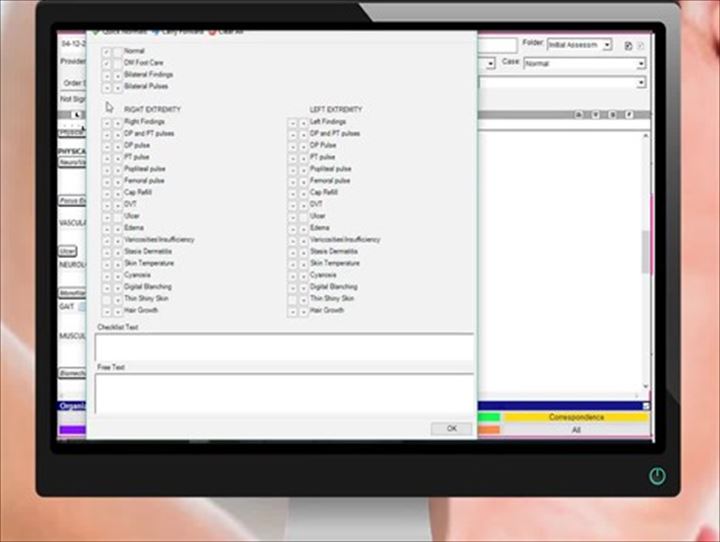Click the plus box for Right Findings

[x=118, y=122]
